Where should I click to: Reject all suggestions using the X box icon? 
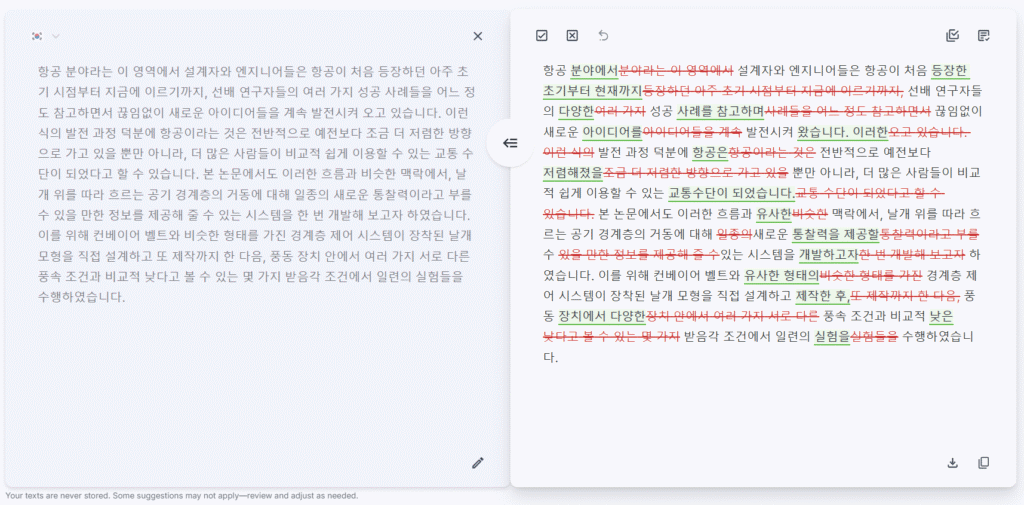572,36
